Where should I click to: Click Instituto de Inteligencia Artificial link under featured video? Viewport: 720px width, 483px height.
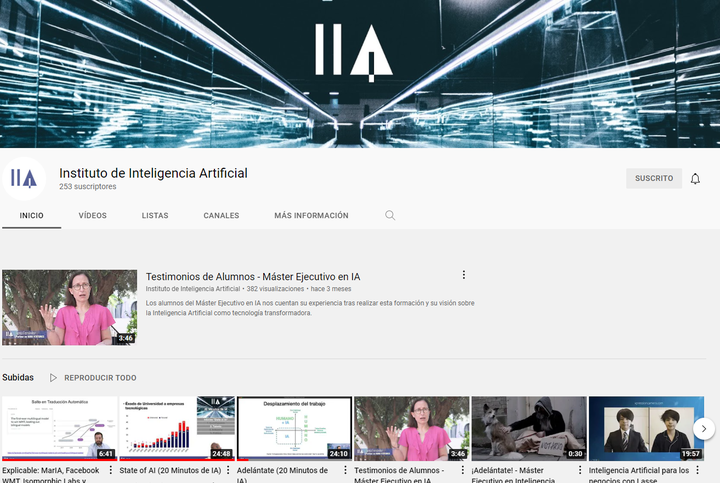point(193,289)
